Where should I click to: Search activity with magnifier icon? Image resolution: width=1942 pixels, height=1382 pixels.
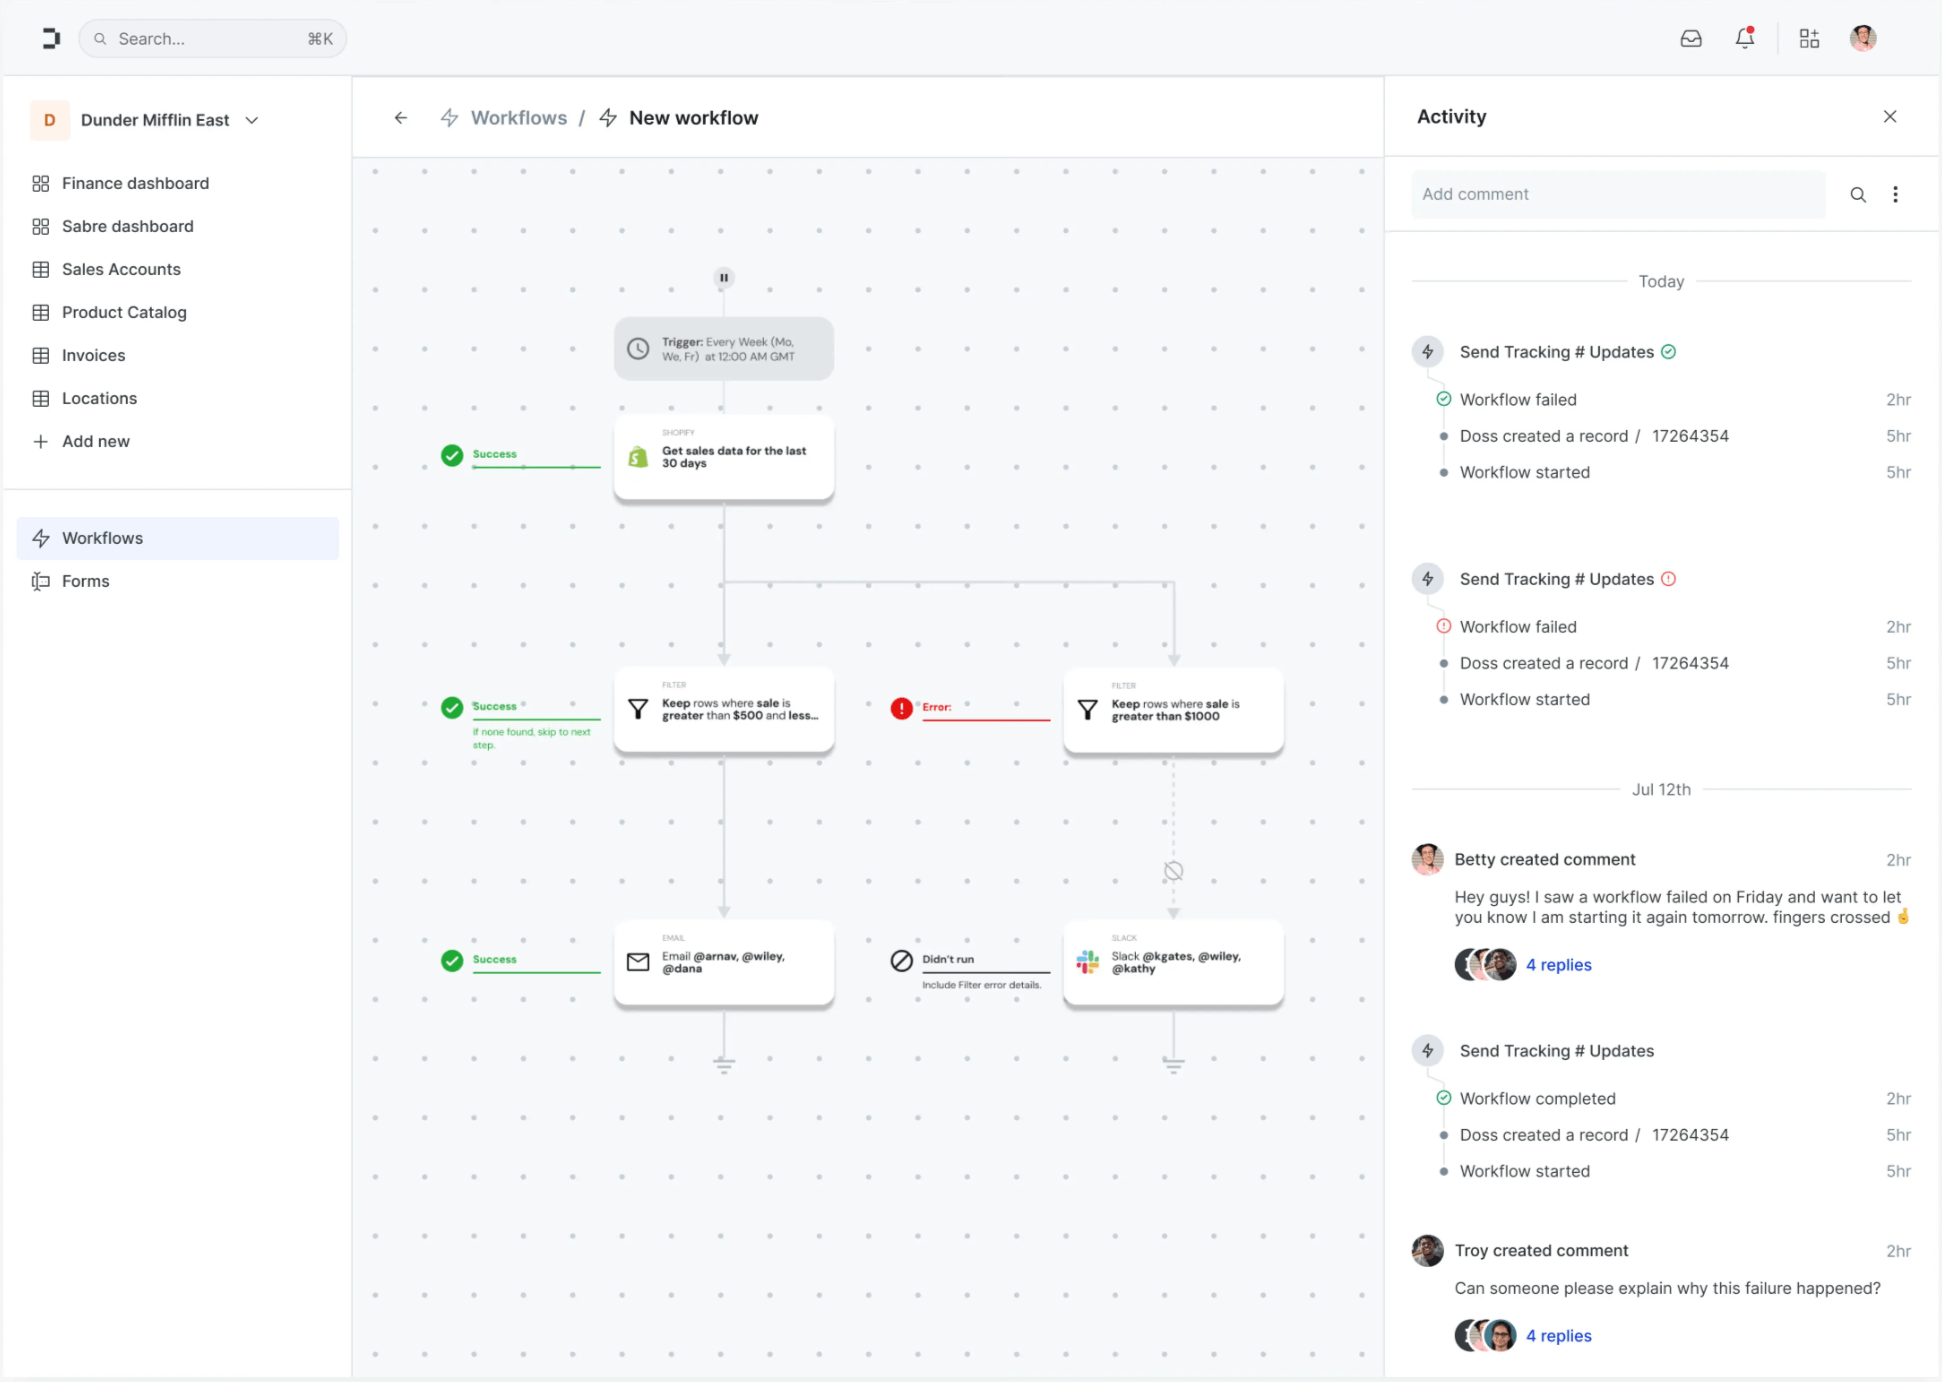click(1858, 195)
